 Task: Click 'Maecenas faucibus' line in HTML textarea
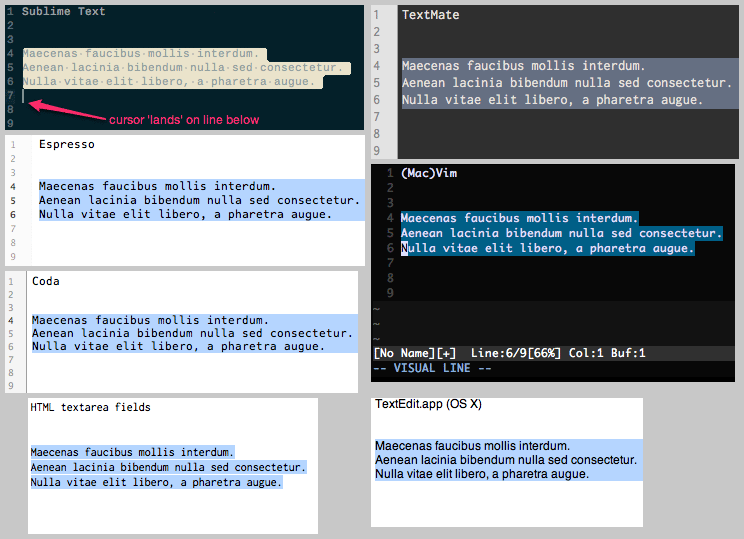[132, 453]
